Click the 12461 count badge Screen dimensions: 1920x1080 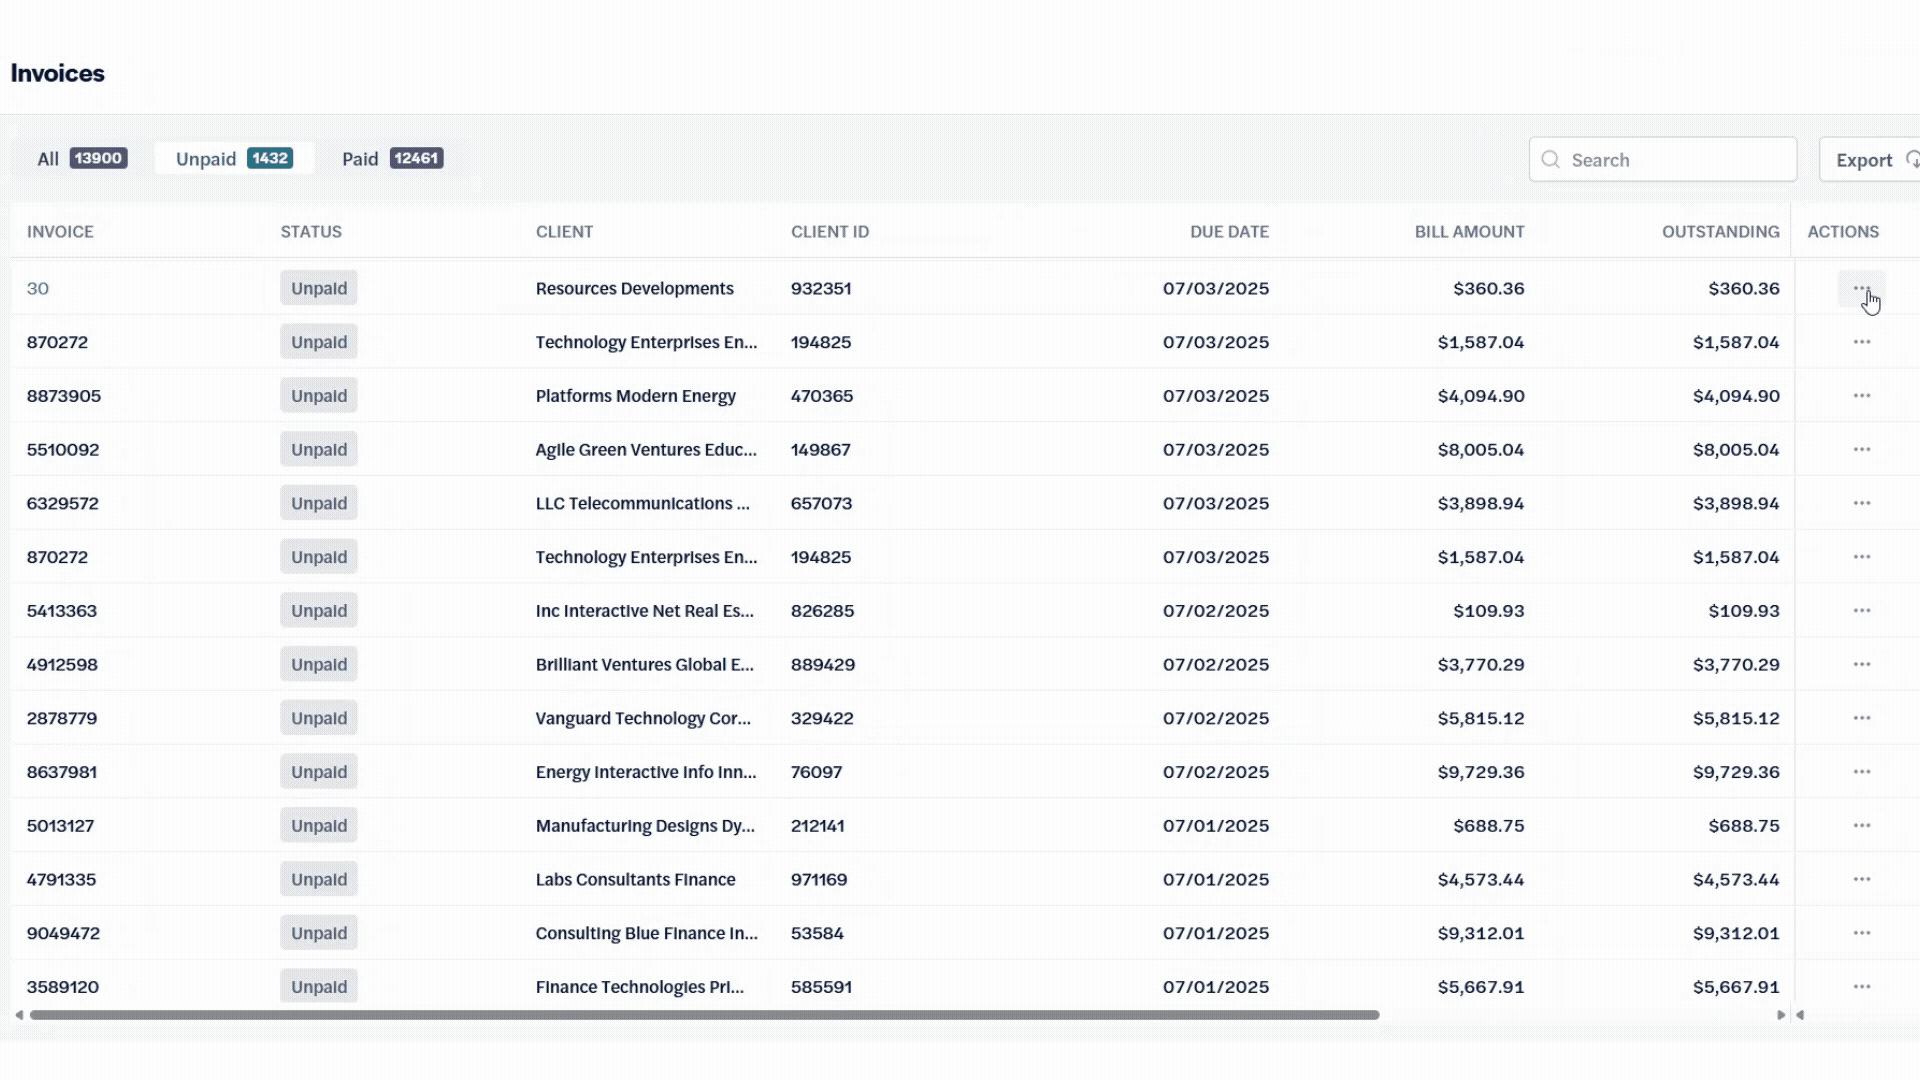416,158
